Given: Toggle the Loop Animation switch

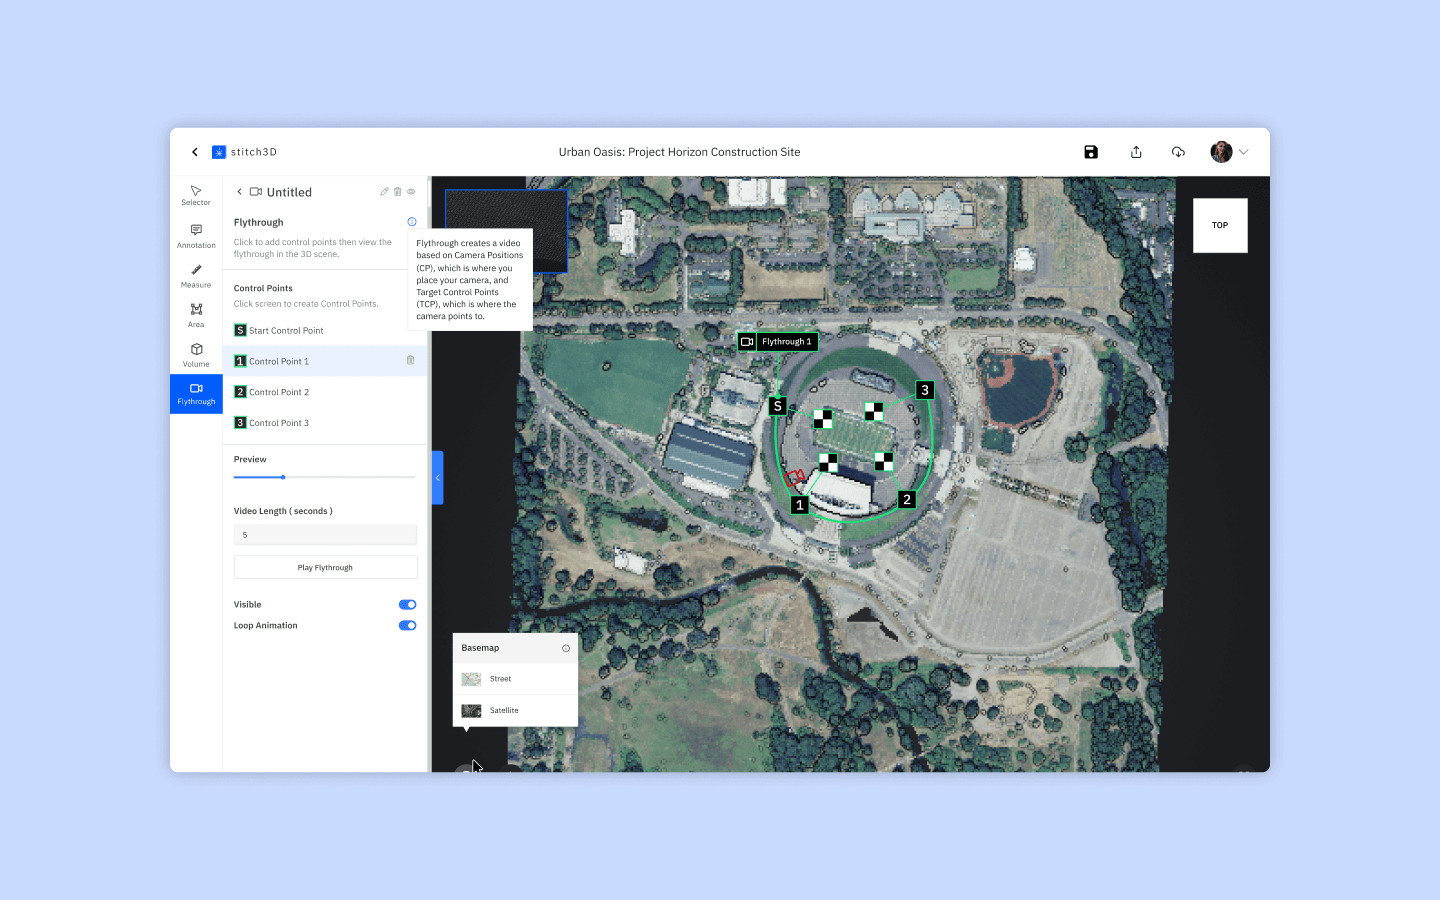Looking at the screenshot, I should coord(407,626).
